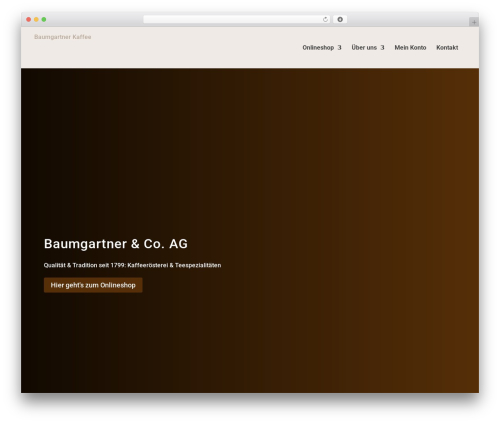Viewport: 500px width, 423px height.
Task: Go to the Mein Konto page
Action: tap(410, 48)
